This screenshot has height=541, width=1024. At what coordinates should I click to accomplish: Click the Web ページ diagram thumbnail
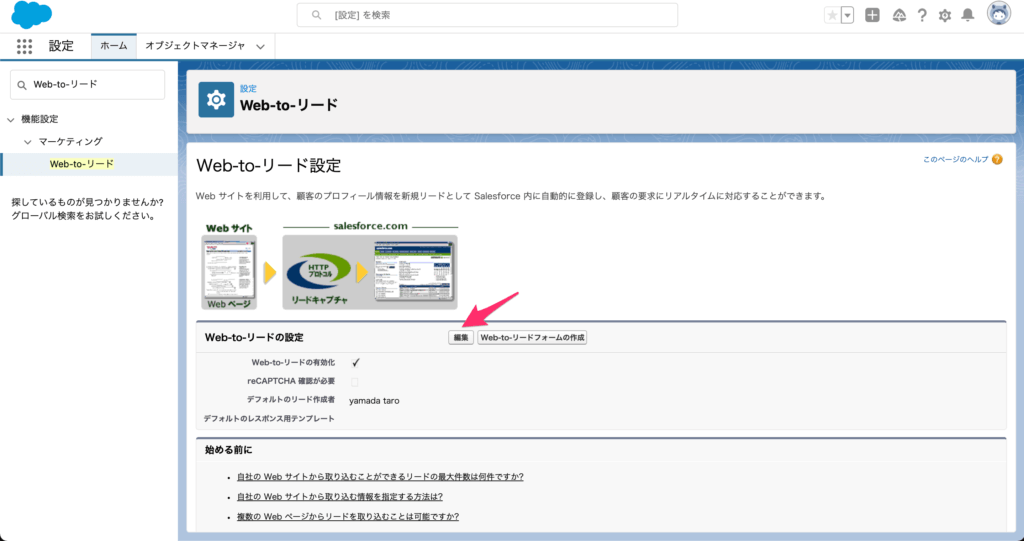(x=229, y=272)
